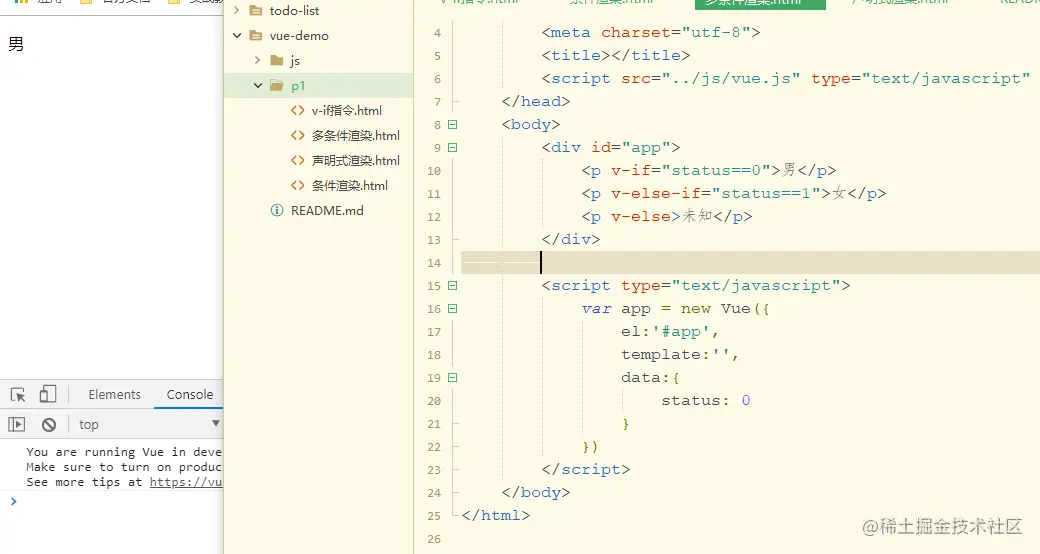This screenshot has width=1040, height=554.
Task: Click the v-else-if="status==1" attribute text
Action: pos(716,193)
